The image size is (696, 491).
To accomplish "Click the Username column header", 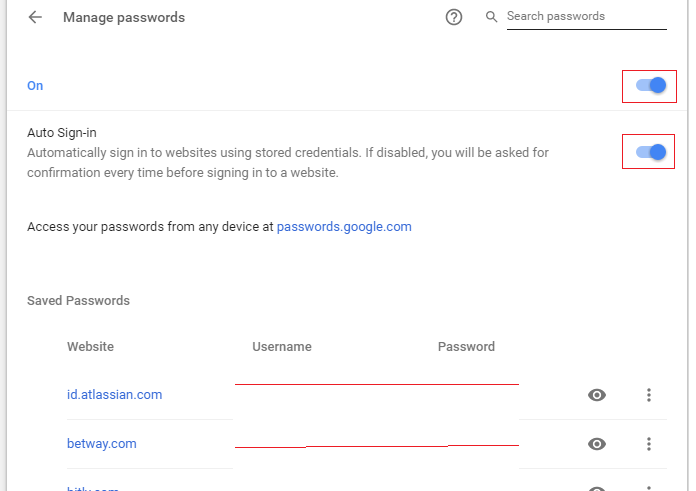I will pos(282,347).
